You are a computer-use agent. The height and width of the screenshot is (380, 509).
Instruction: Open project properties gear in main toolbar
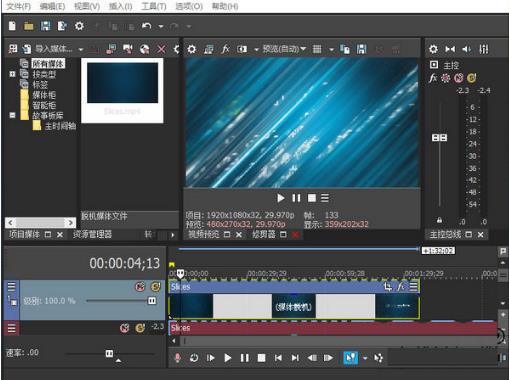(x=79, y=26)
